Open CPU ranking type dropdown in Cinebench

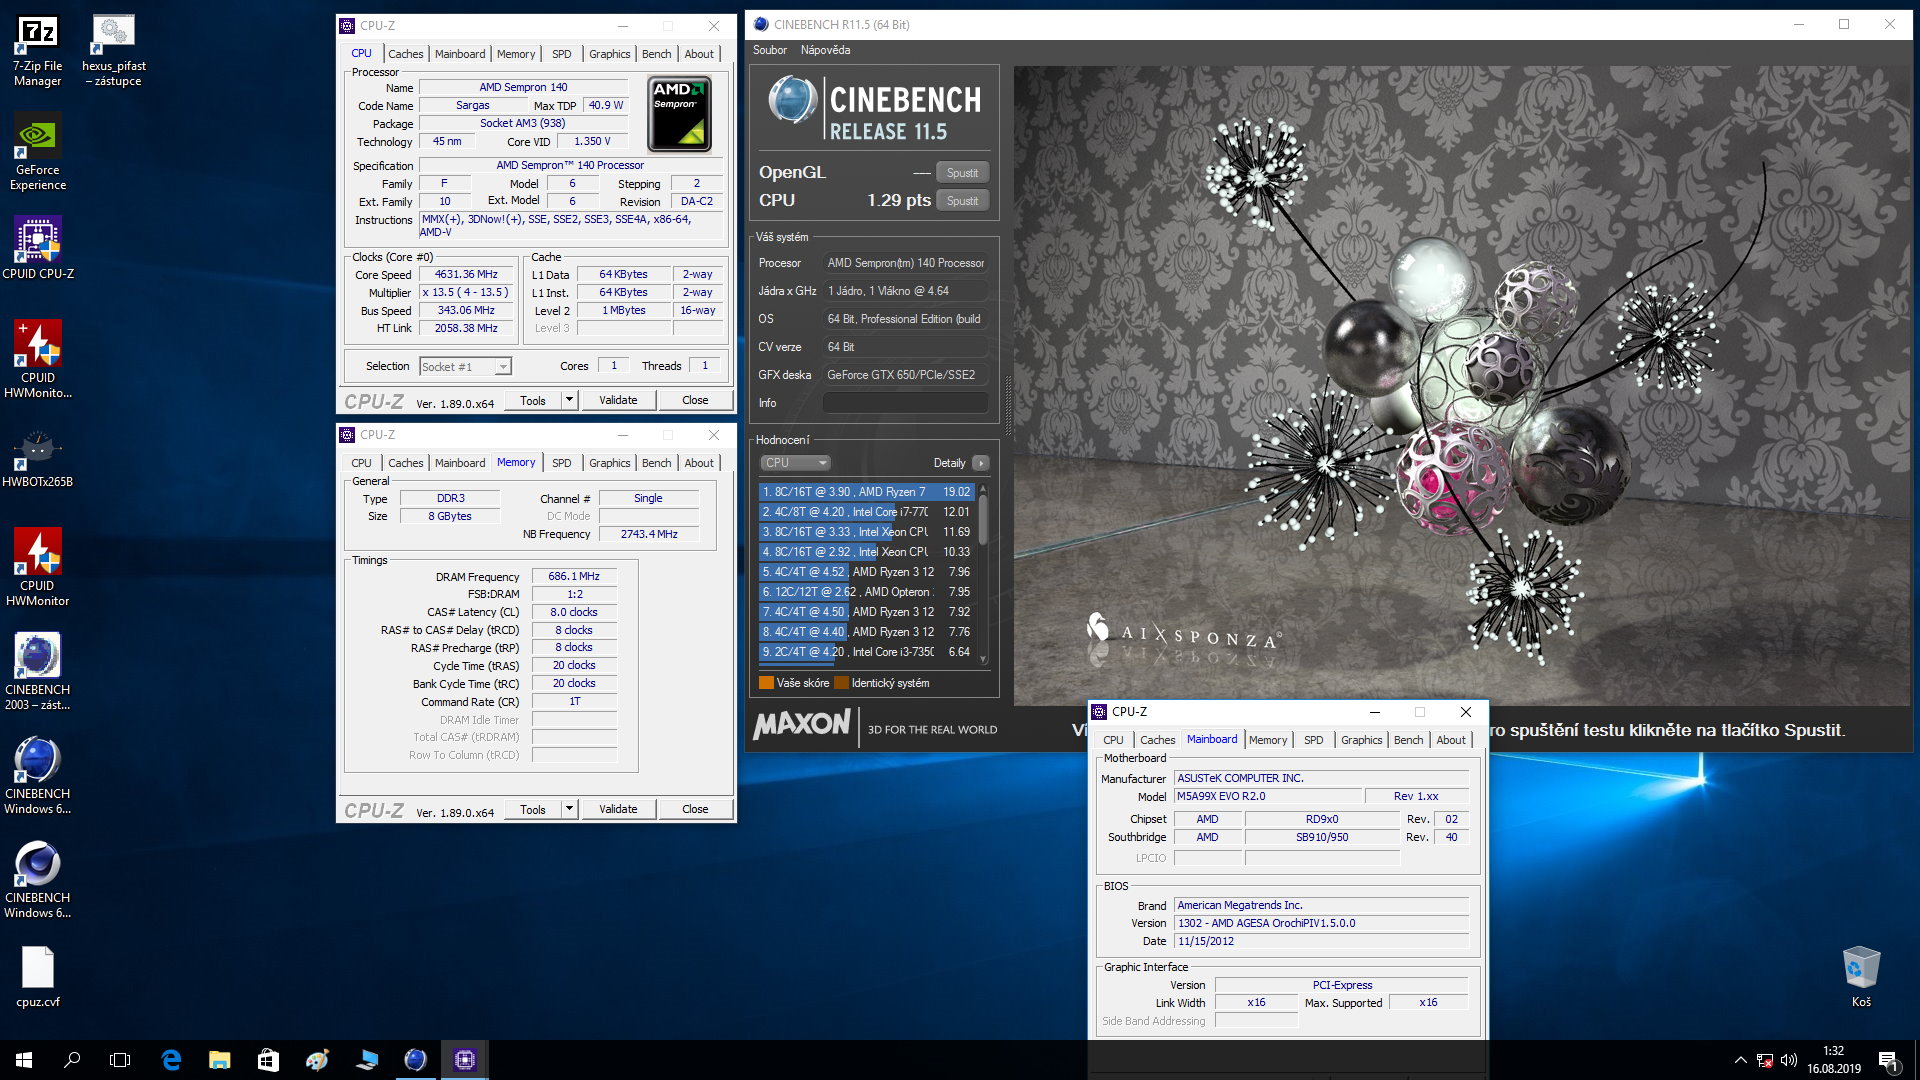(795, 463)
